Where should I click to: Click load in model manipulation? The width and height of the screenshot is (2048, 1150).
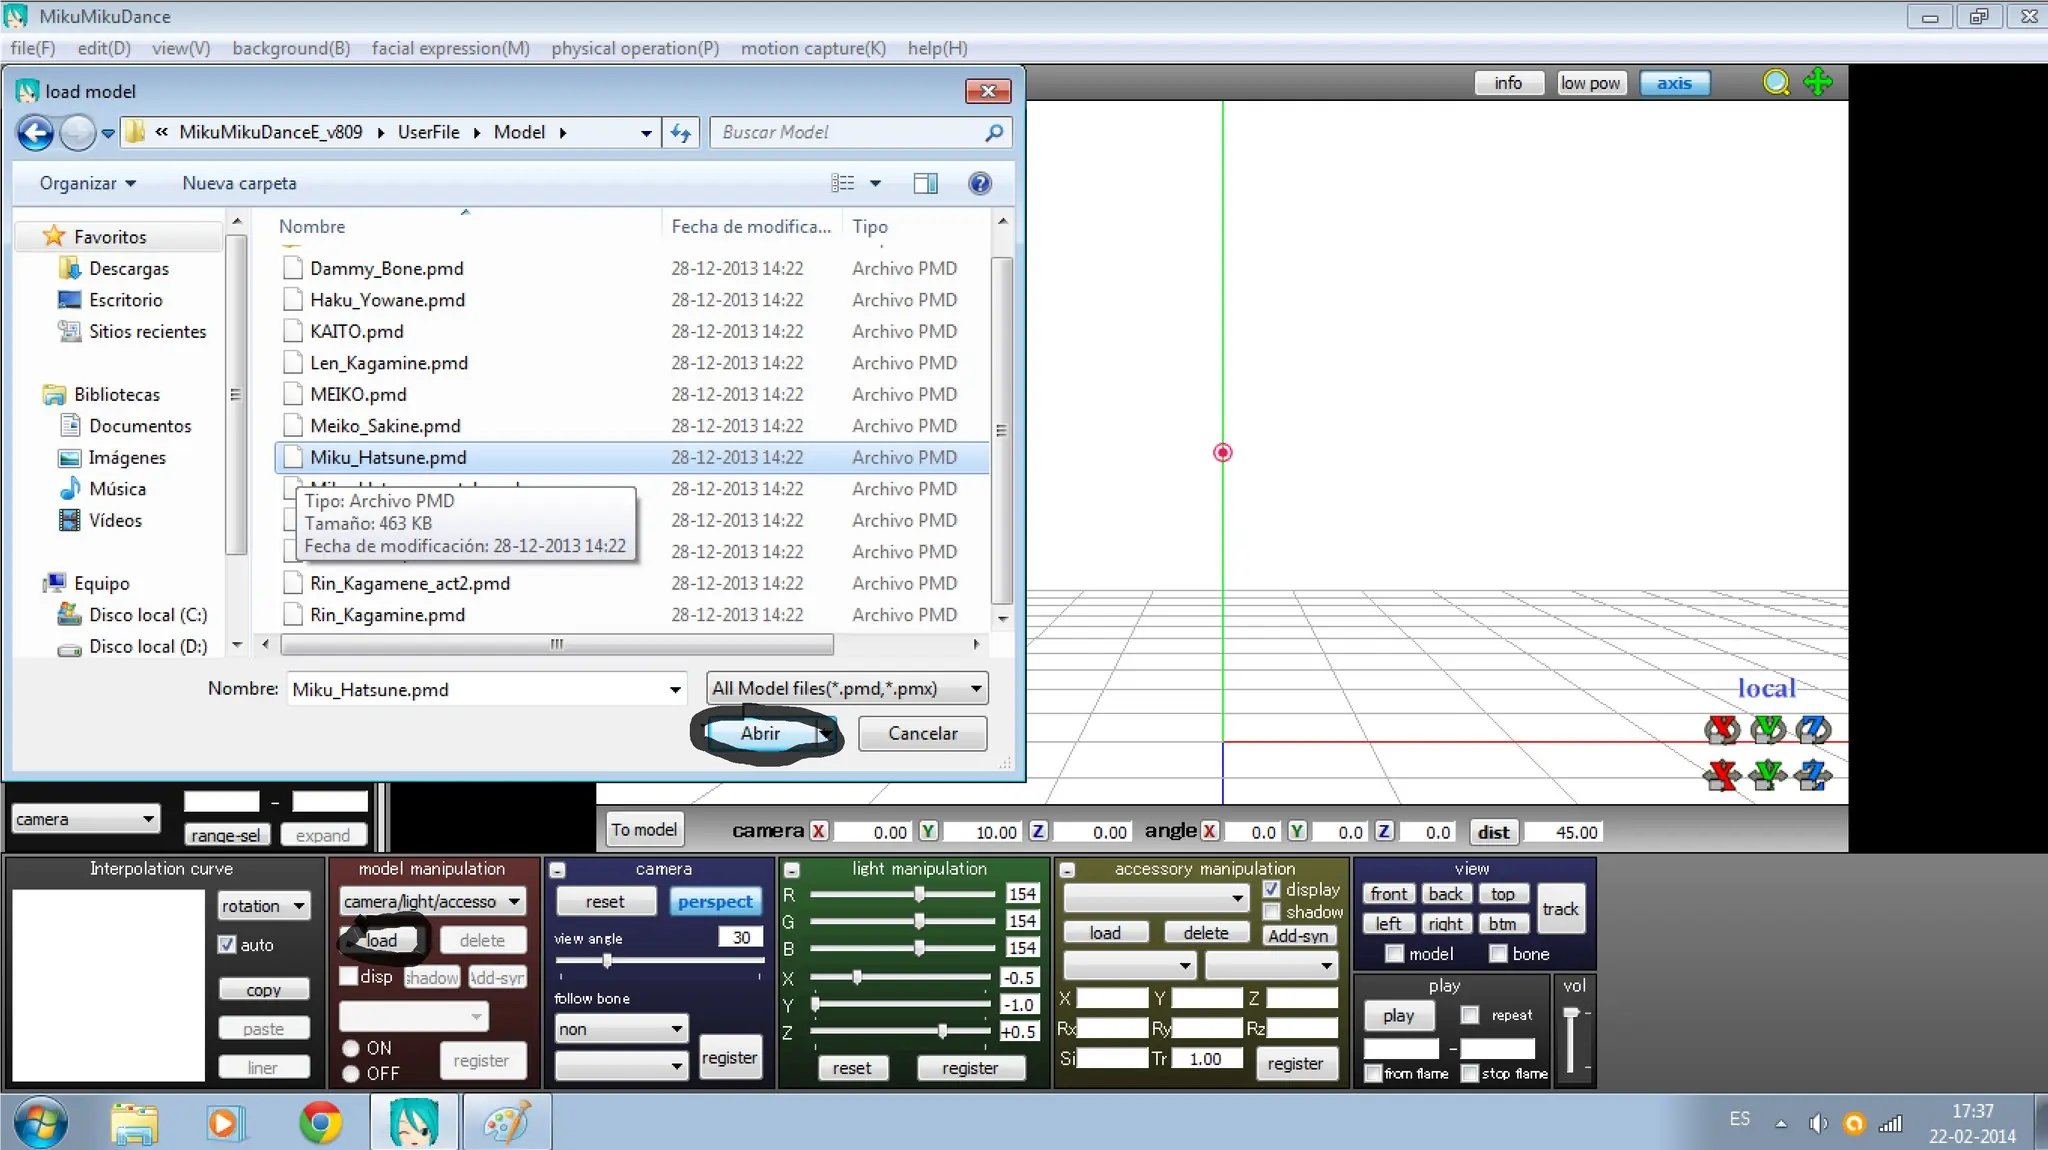[x=381, y=941]
